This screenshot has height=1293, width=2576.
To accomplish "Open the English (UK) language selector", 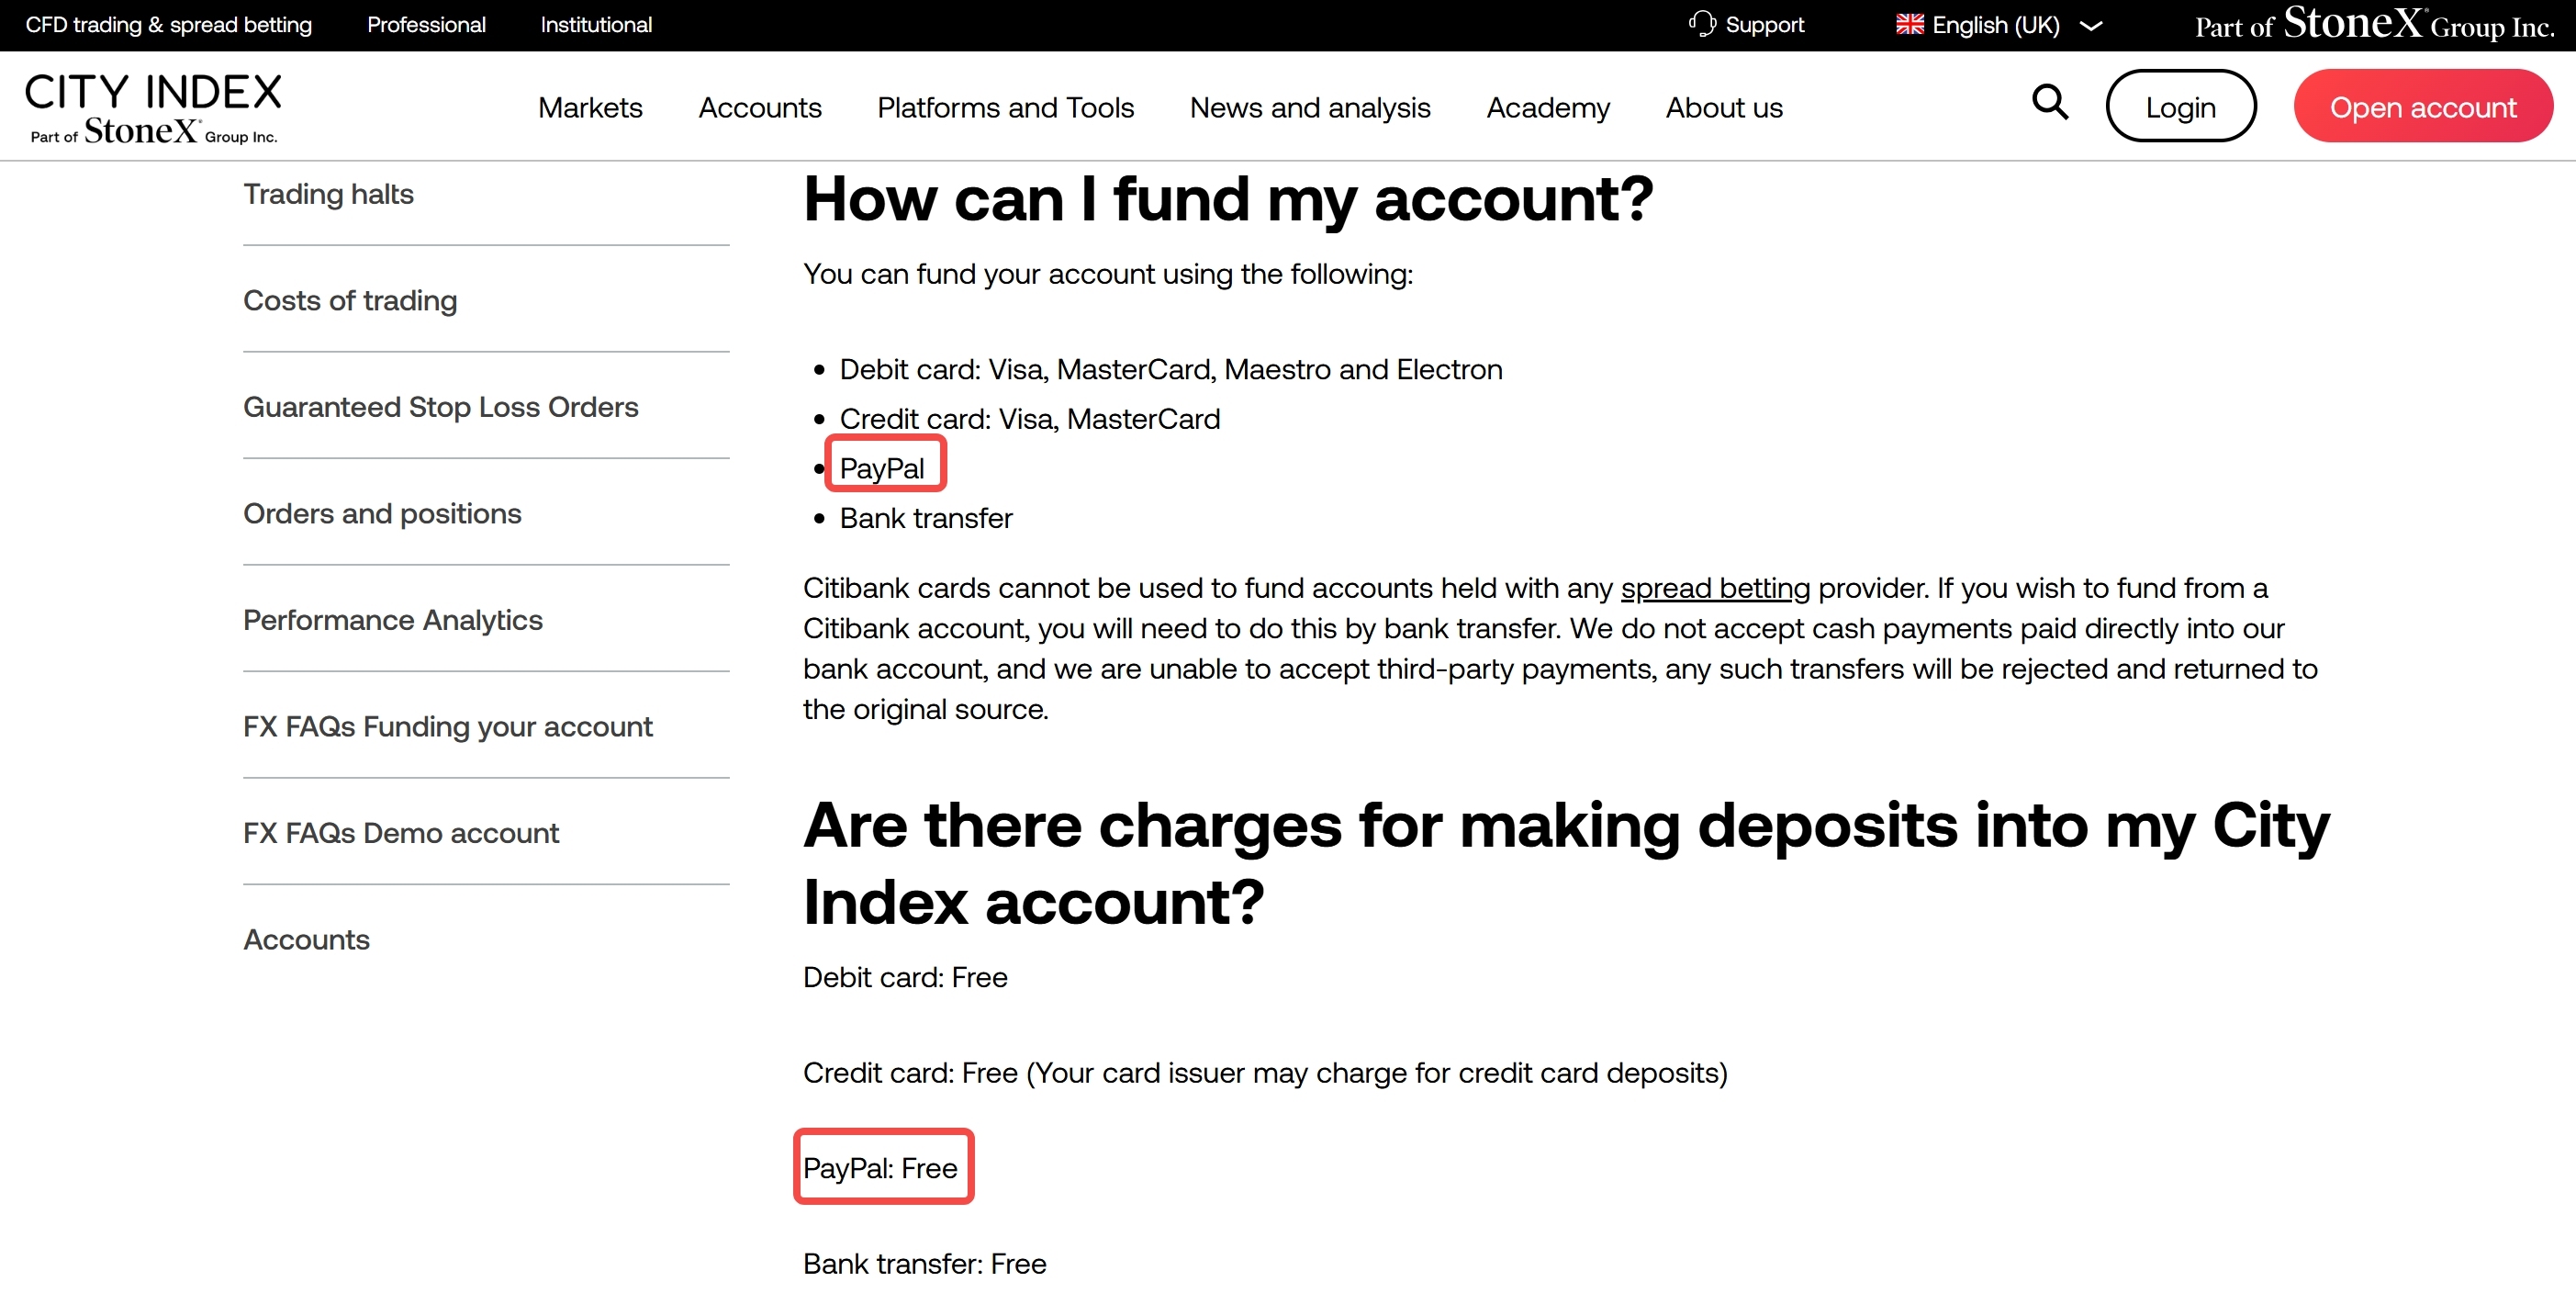I will (x=1998, y=25).
